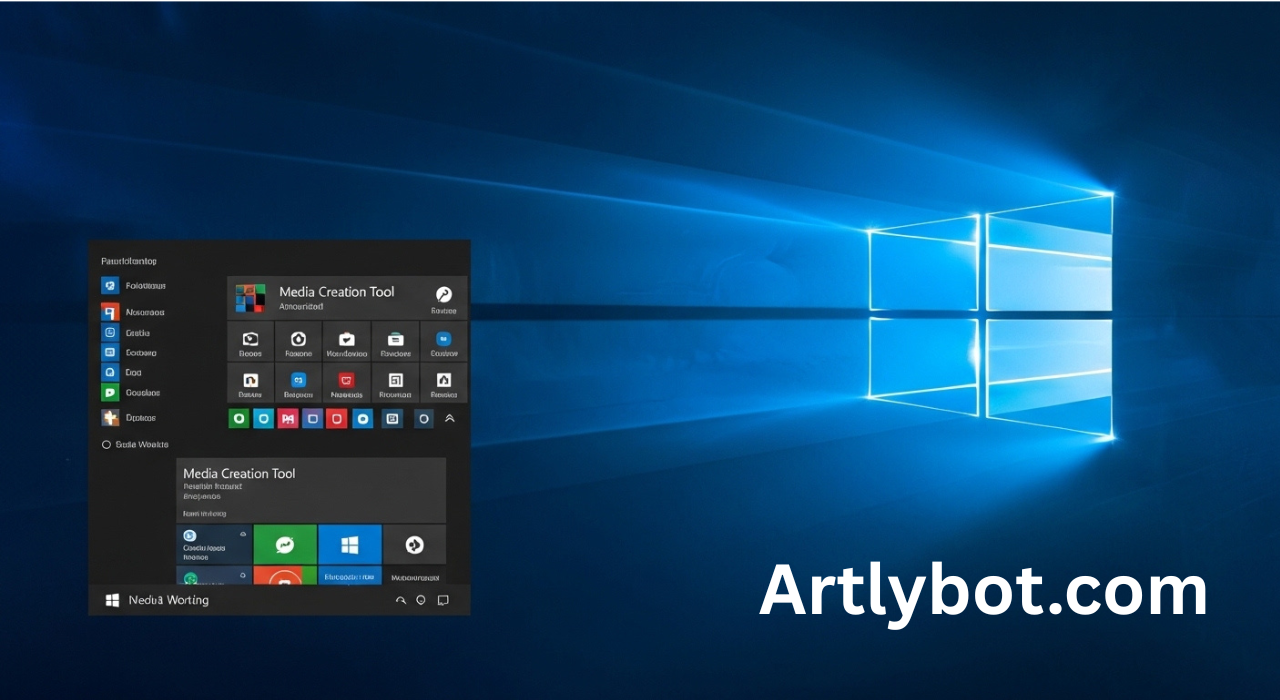Select the radio button below the sidebar
Viewport: 1280px width, 700px height.
click(106, 444)
